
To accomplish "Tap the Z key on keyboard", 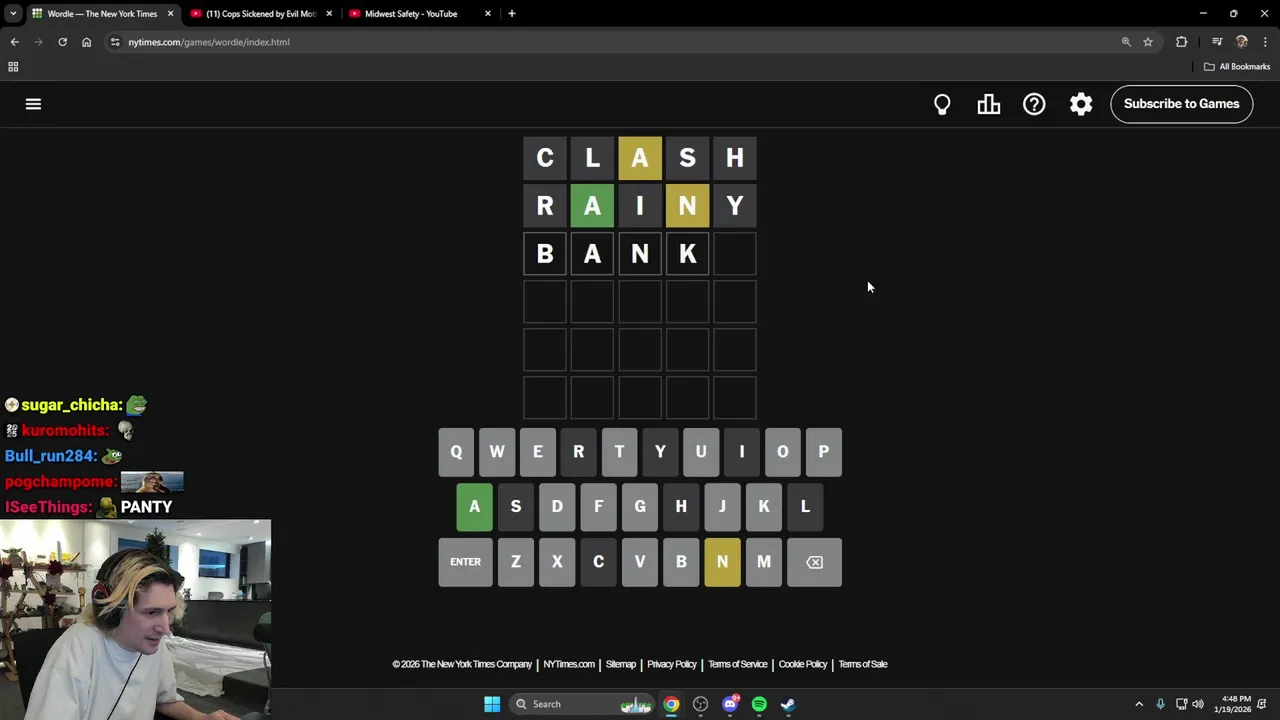I will click(x=516, y=562).
